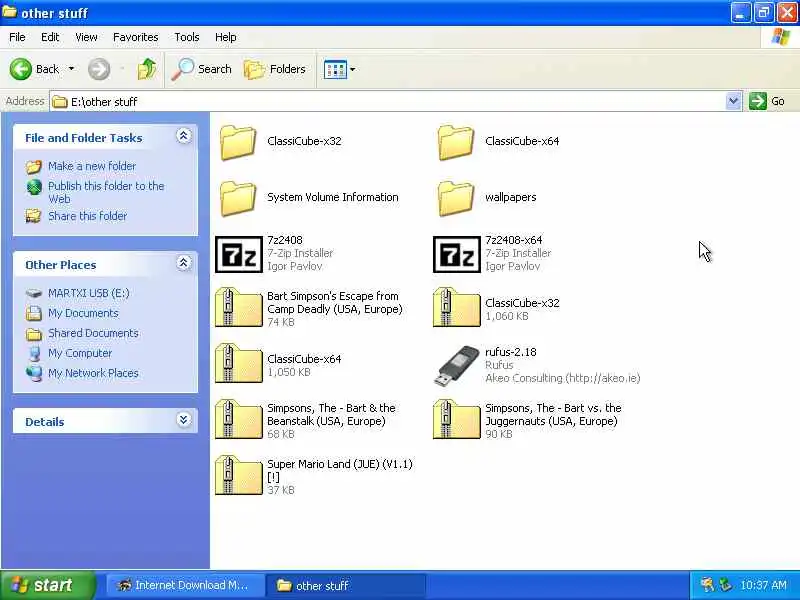Collapse the Other Places panel

(184, 263)
